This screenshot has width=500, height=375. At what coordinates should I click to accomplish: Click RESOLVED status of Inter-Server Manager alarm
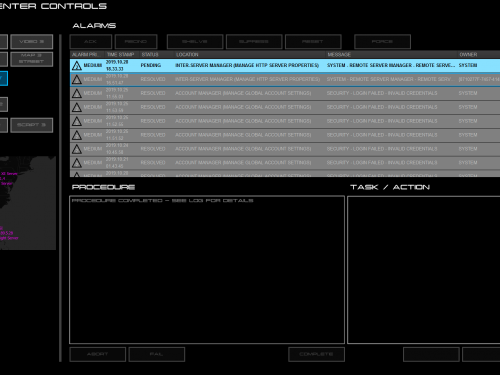click(153, 79)
